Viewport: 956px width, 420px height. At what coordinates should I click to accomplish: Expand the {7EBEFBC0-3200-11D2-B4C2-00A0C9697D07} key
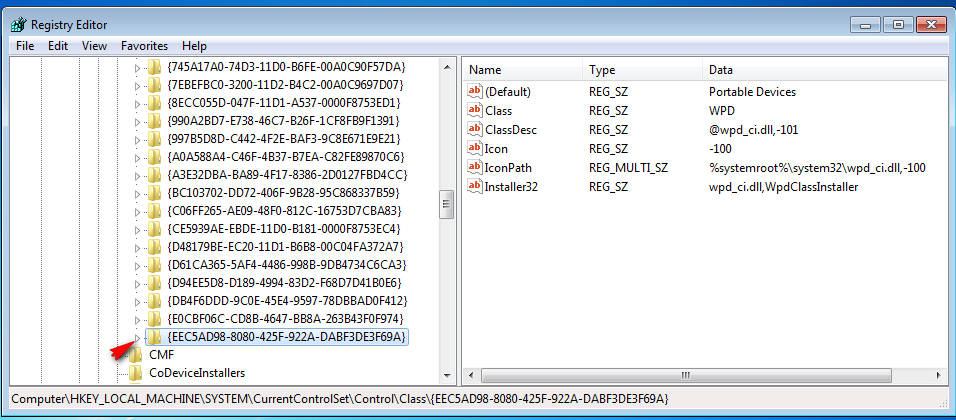coord(137,85)
